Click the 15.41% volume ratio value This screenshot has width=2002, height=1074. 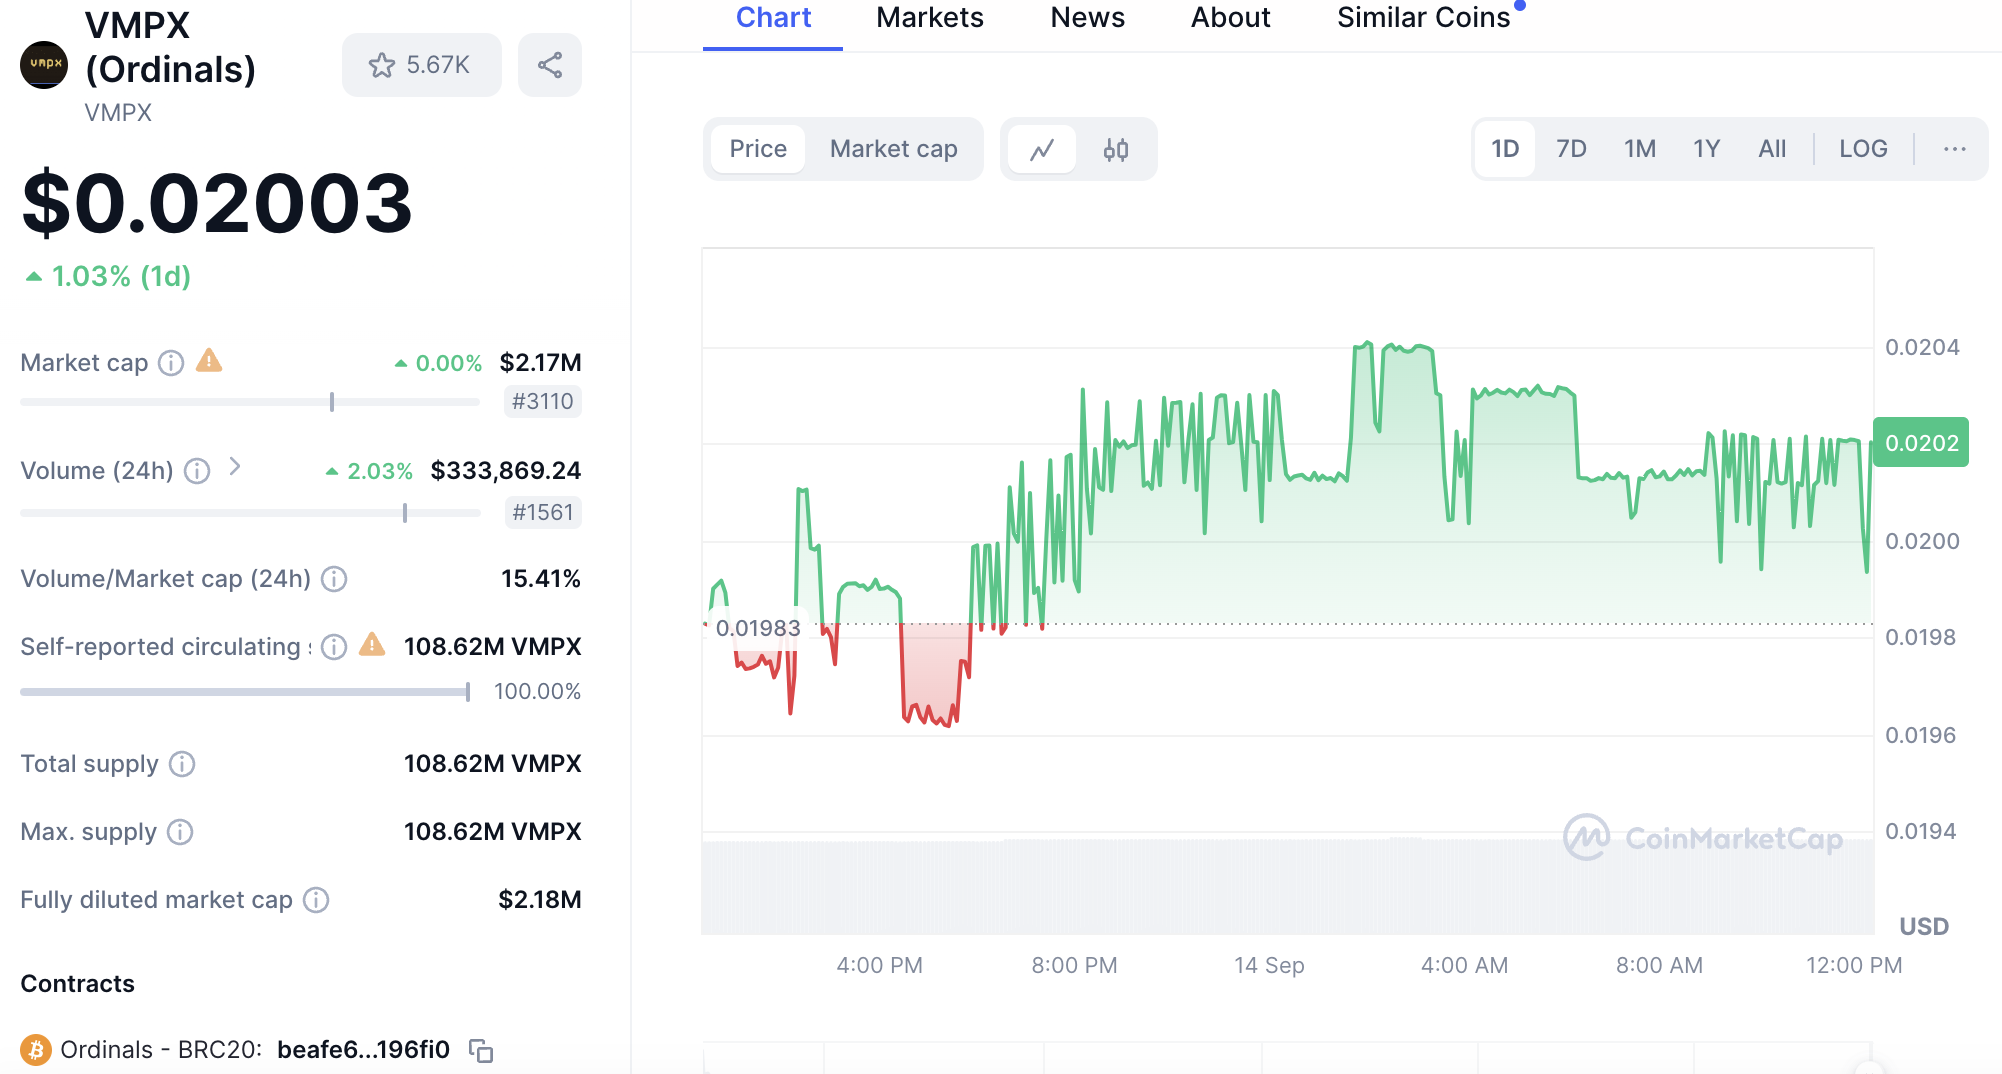[541, 579]
